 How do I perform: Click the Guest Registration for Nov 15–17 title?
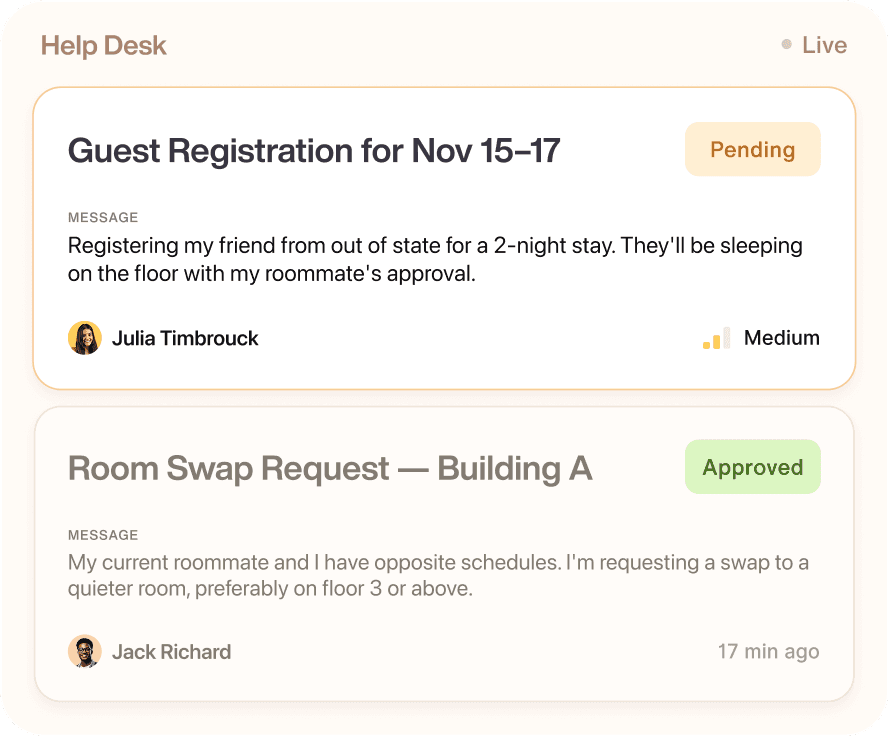(313, 150)
